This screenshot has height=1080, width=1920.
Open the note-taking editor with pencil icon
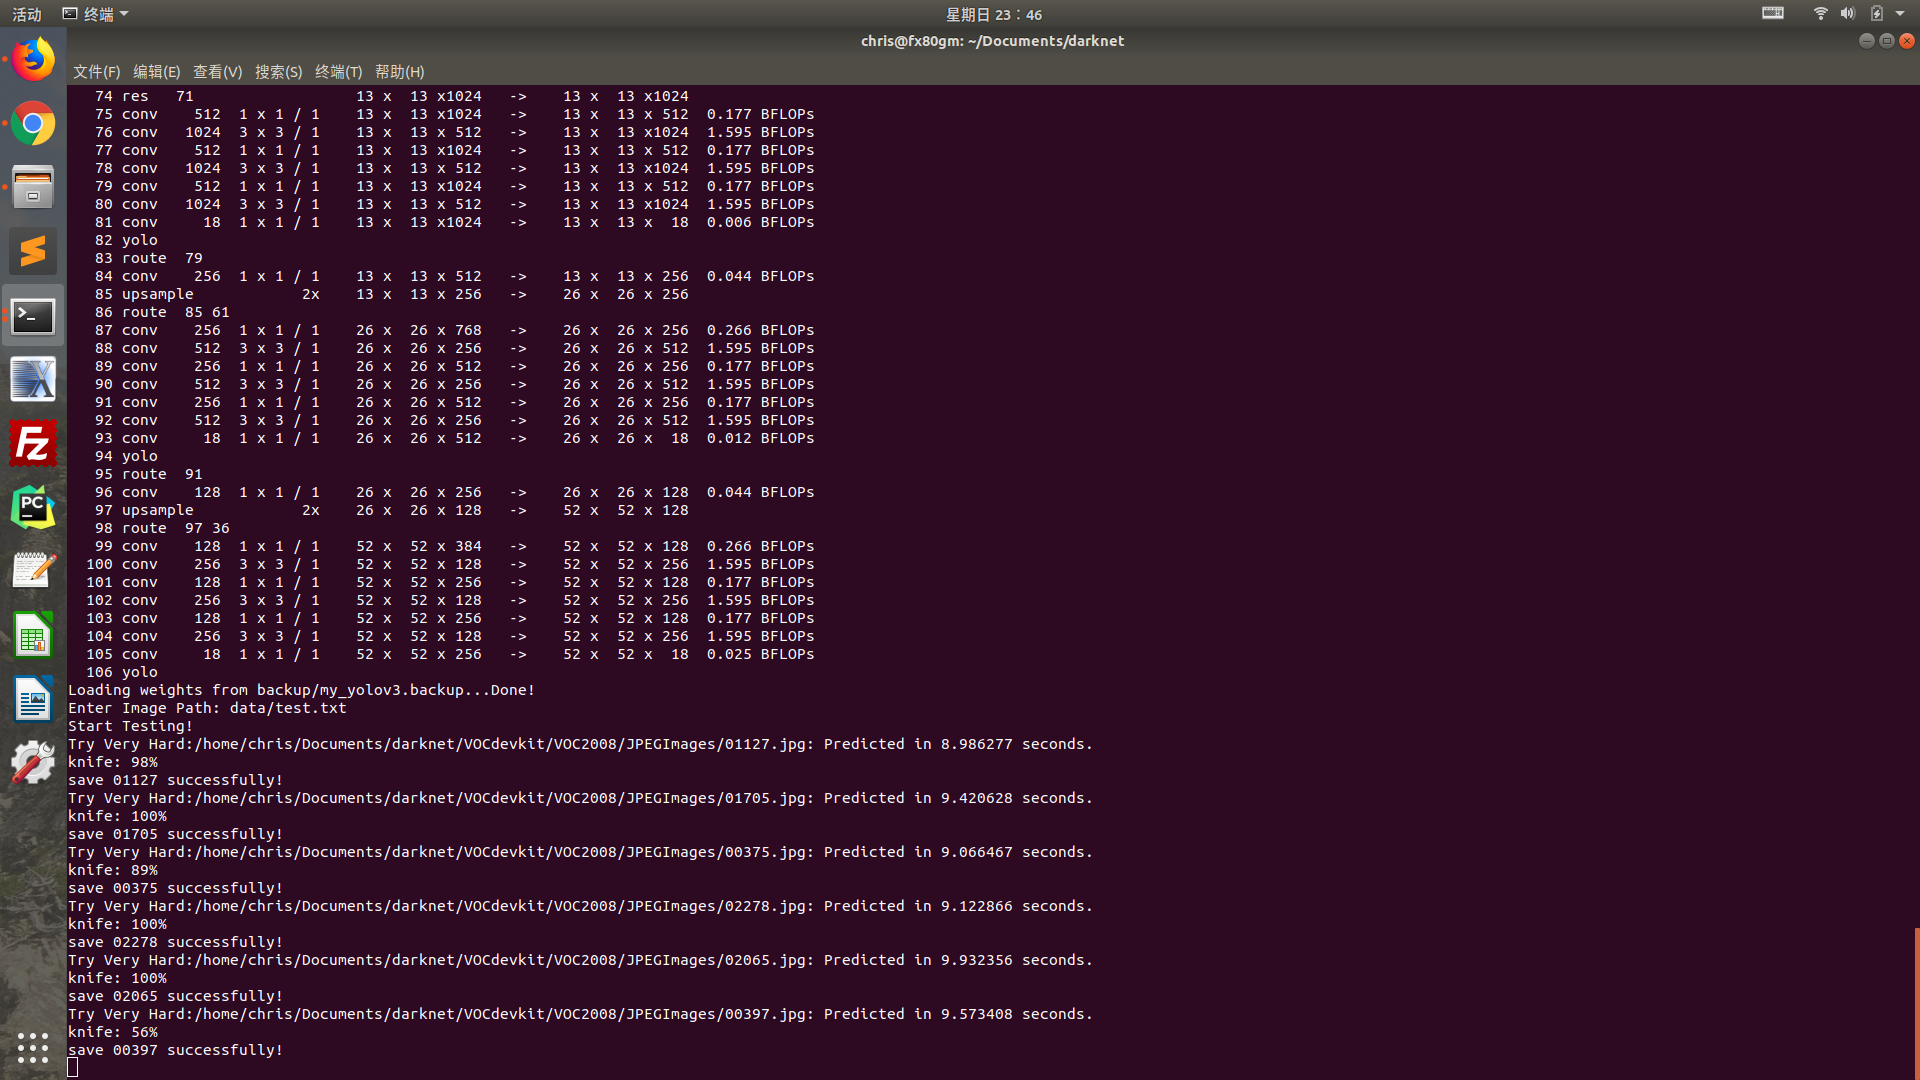tap(33, 570)
